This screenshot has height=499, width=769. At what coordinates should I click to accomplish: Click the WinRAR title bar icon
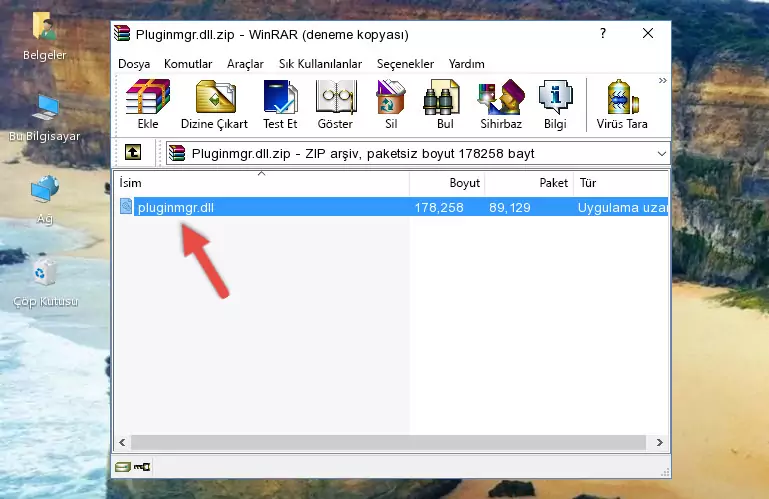coord(122,34)
